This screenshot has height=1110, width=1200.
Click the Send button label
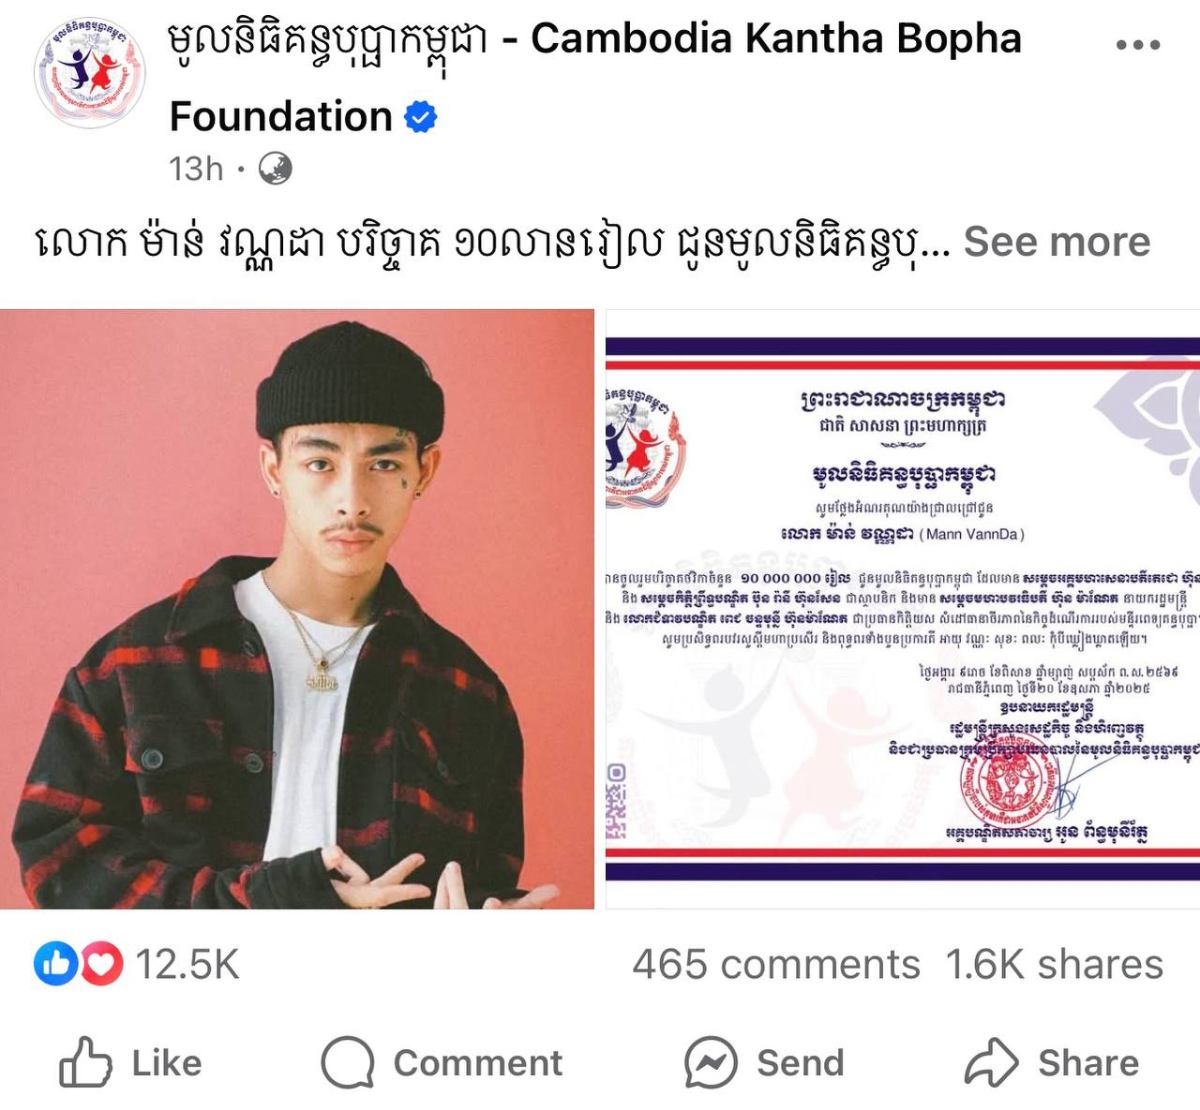click(800, 1063)
